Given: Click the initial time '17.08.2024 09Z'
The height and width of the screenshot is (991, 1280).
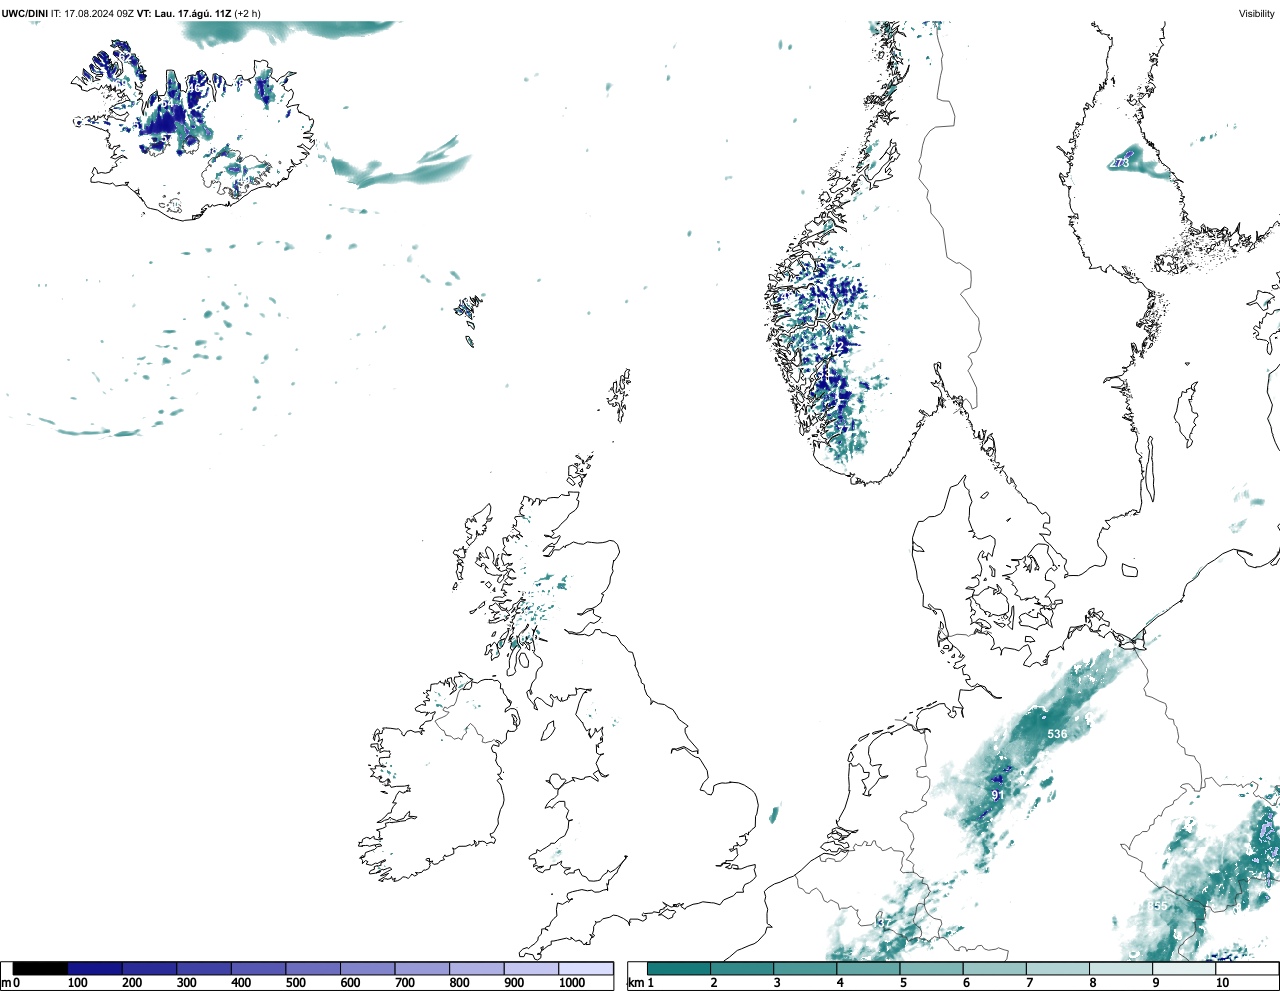Looking at the screenshot, I should (99, 14).
